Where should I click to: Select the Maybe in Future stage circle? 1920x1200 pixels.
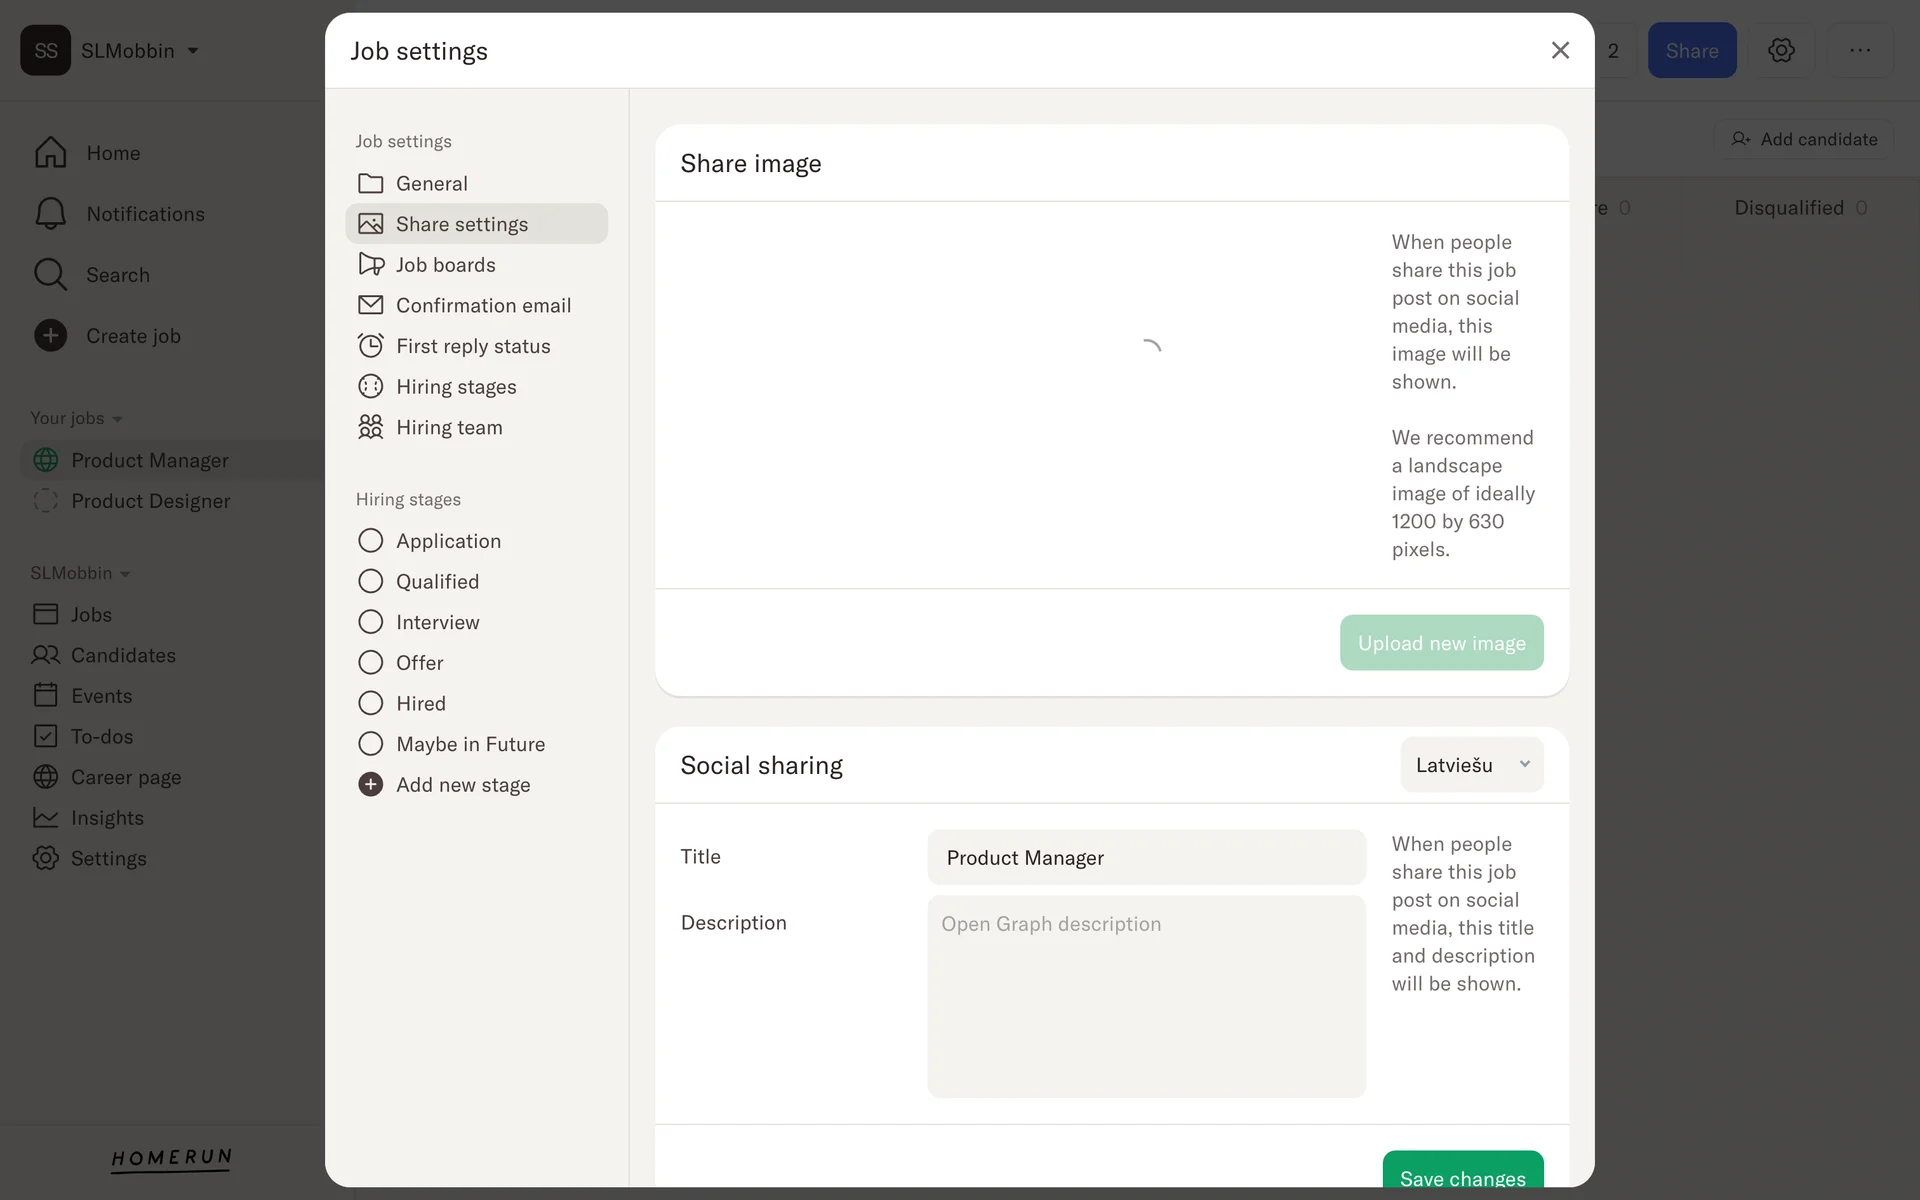point(371,744)
